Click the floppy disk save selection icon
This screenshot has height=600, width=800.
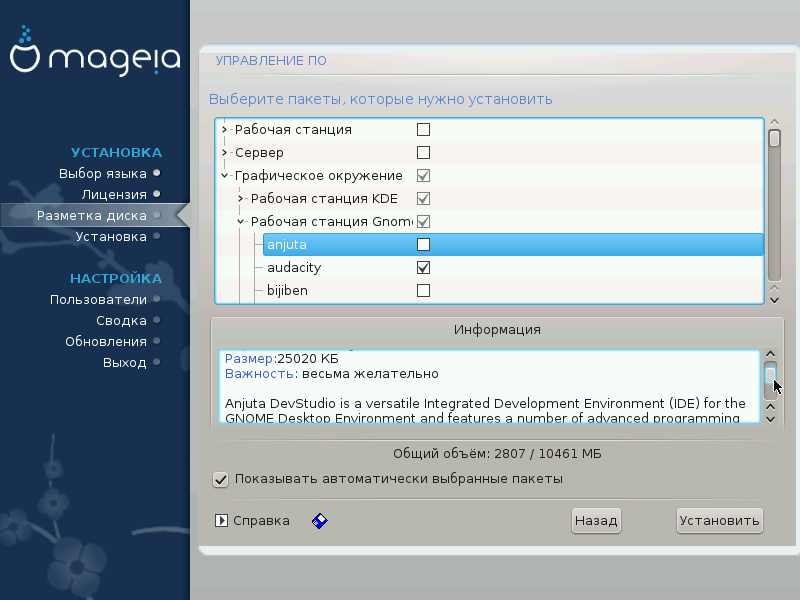click(319, 521)
